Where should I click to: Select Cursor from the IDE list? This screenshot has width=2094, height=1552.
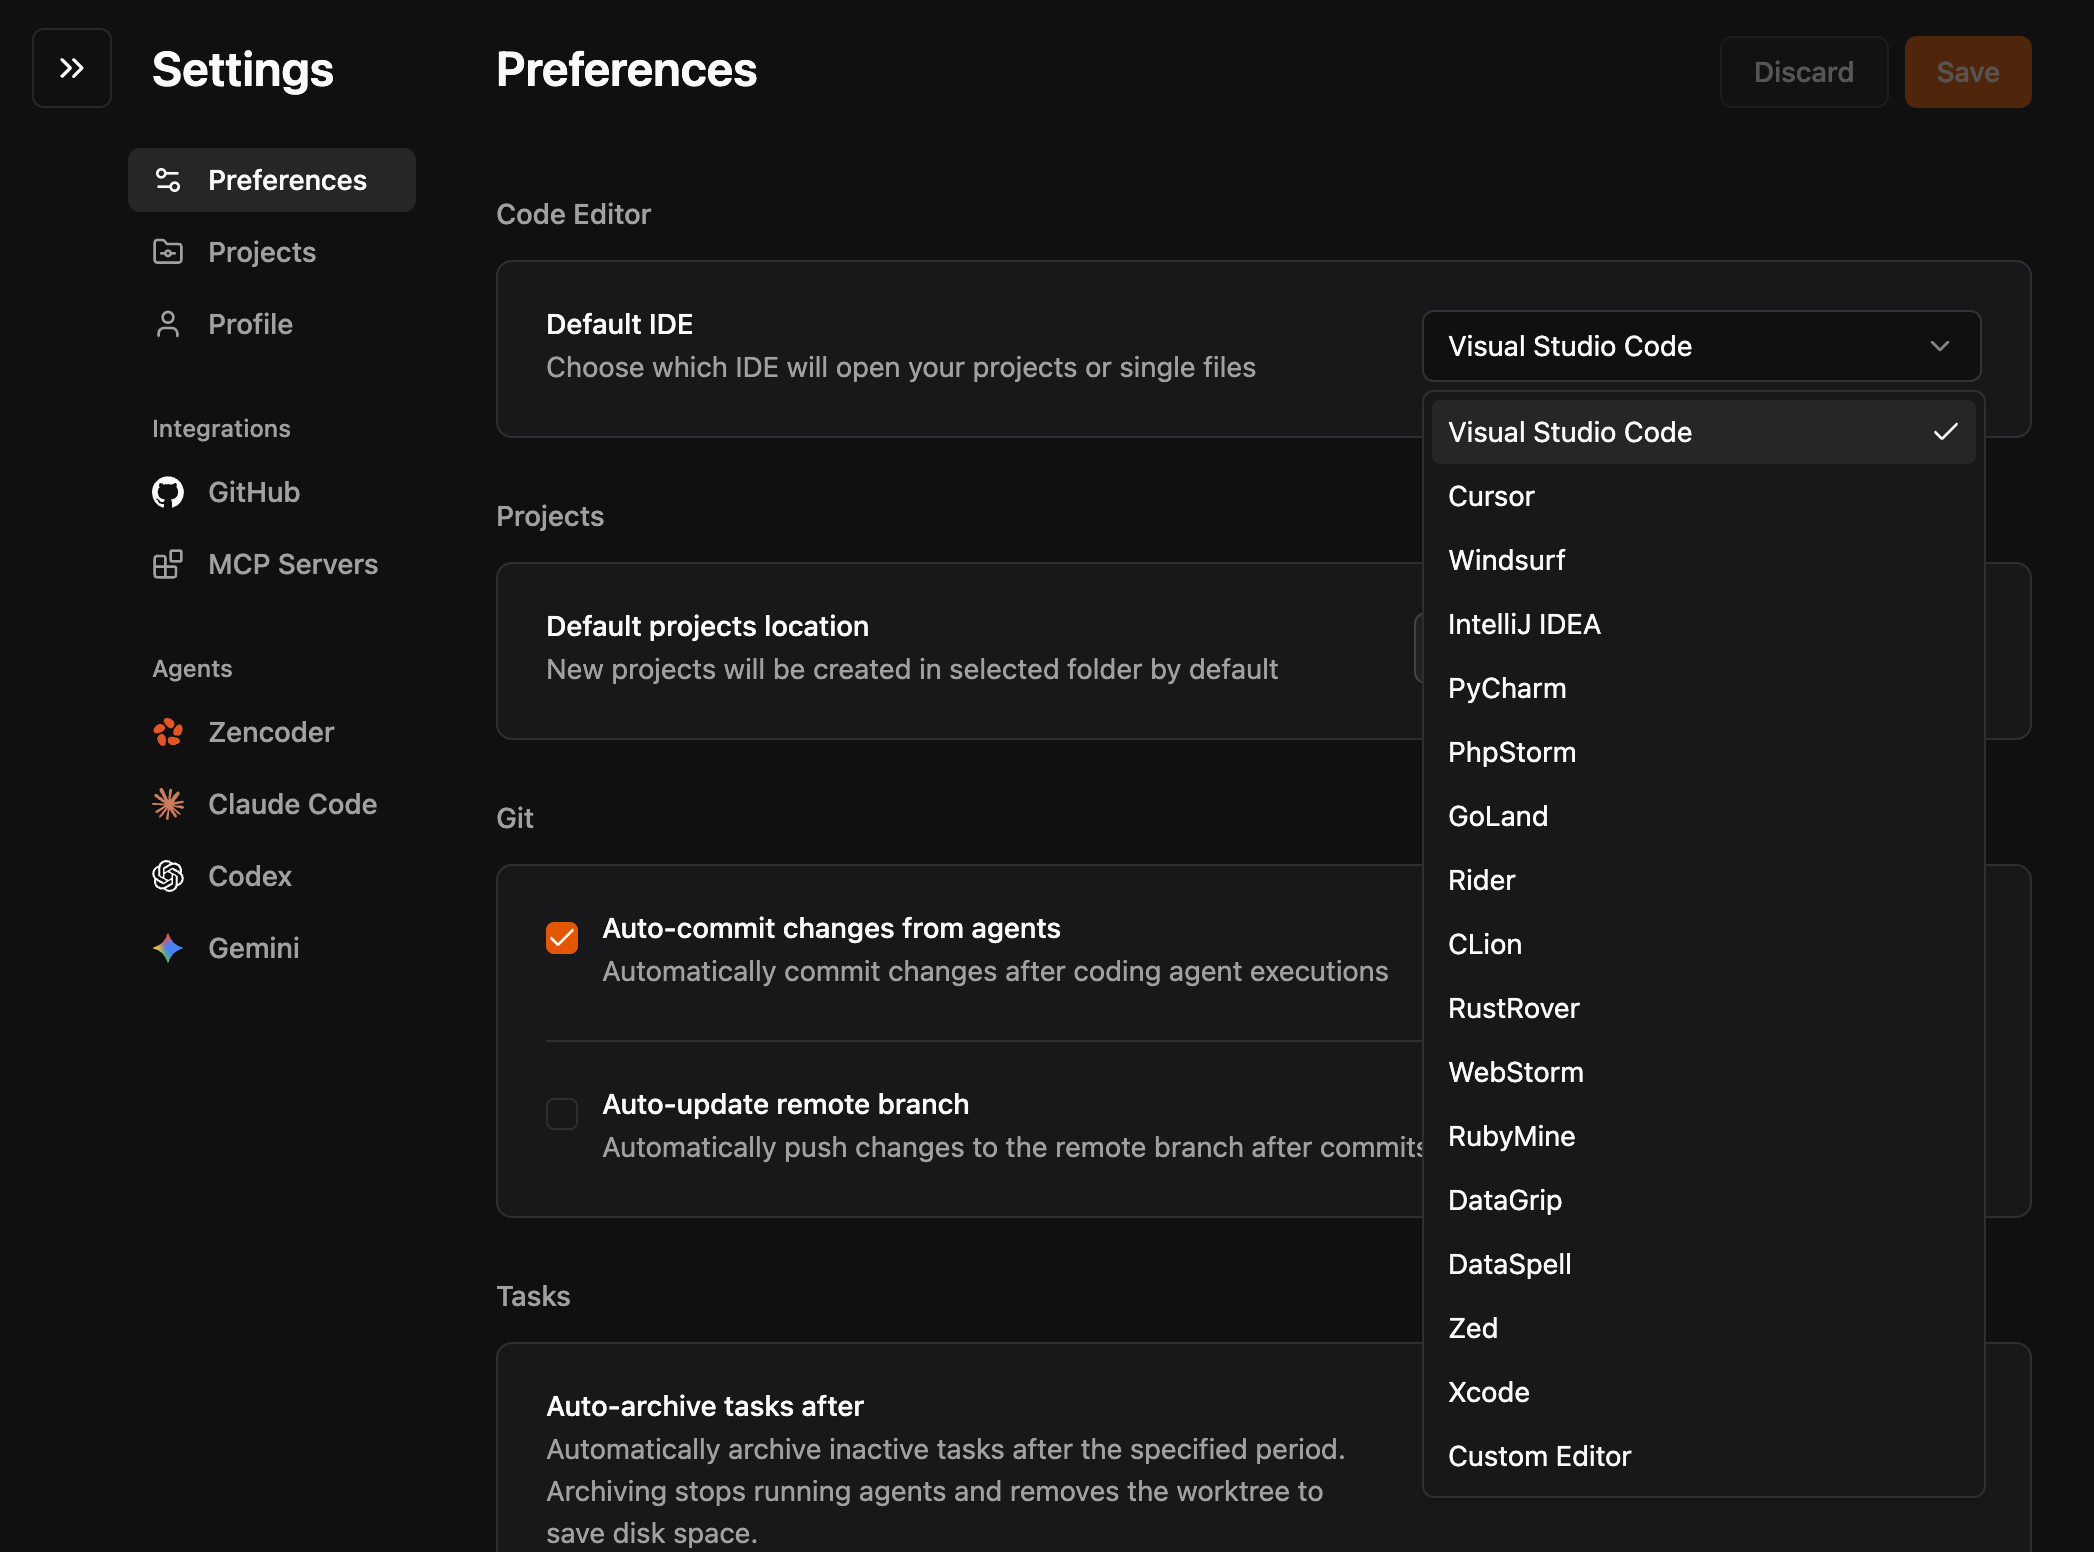(x=1491, y=496)
